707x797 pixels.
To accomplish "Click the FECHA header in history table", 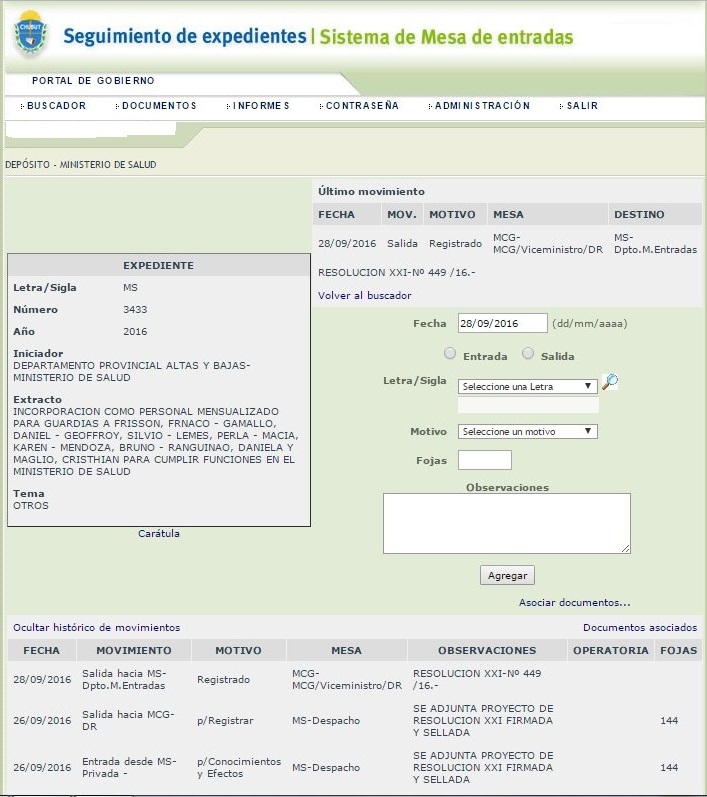I will point(42,650).
